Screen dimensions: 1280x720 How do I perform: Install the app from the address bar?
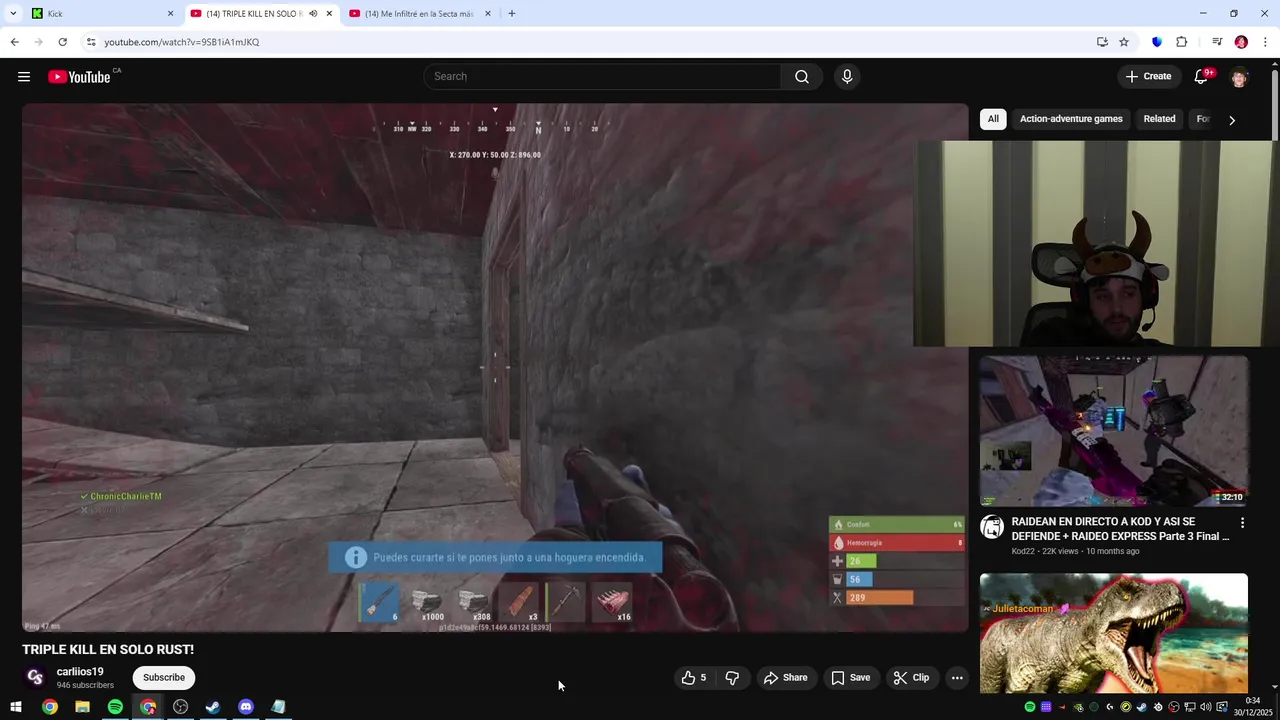click(1102, 42)
